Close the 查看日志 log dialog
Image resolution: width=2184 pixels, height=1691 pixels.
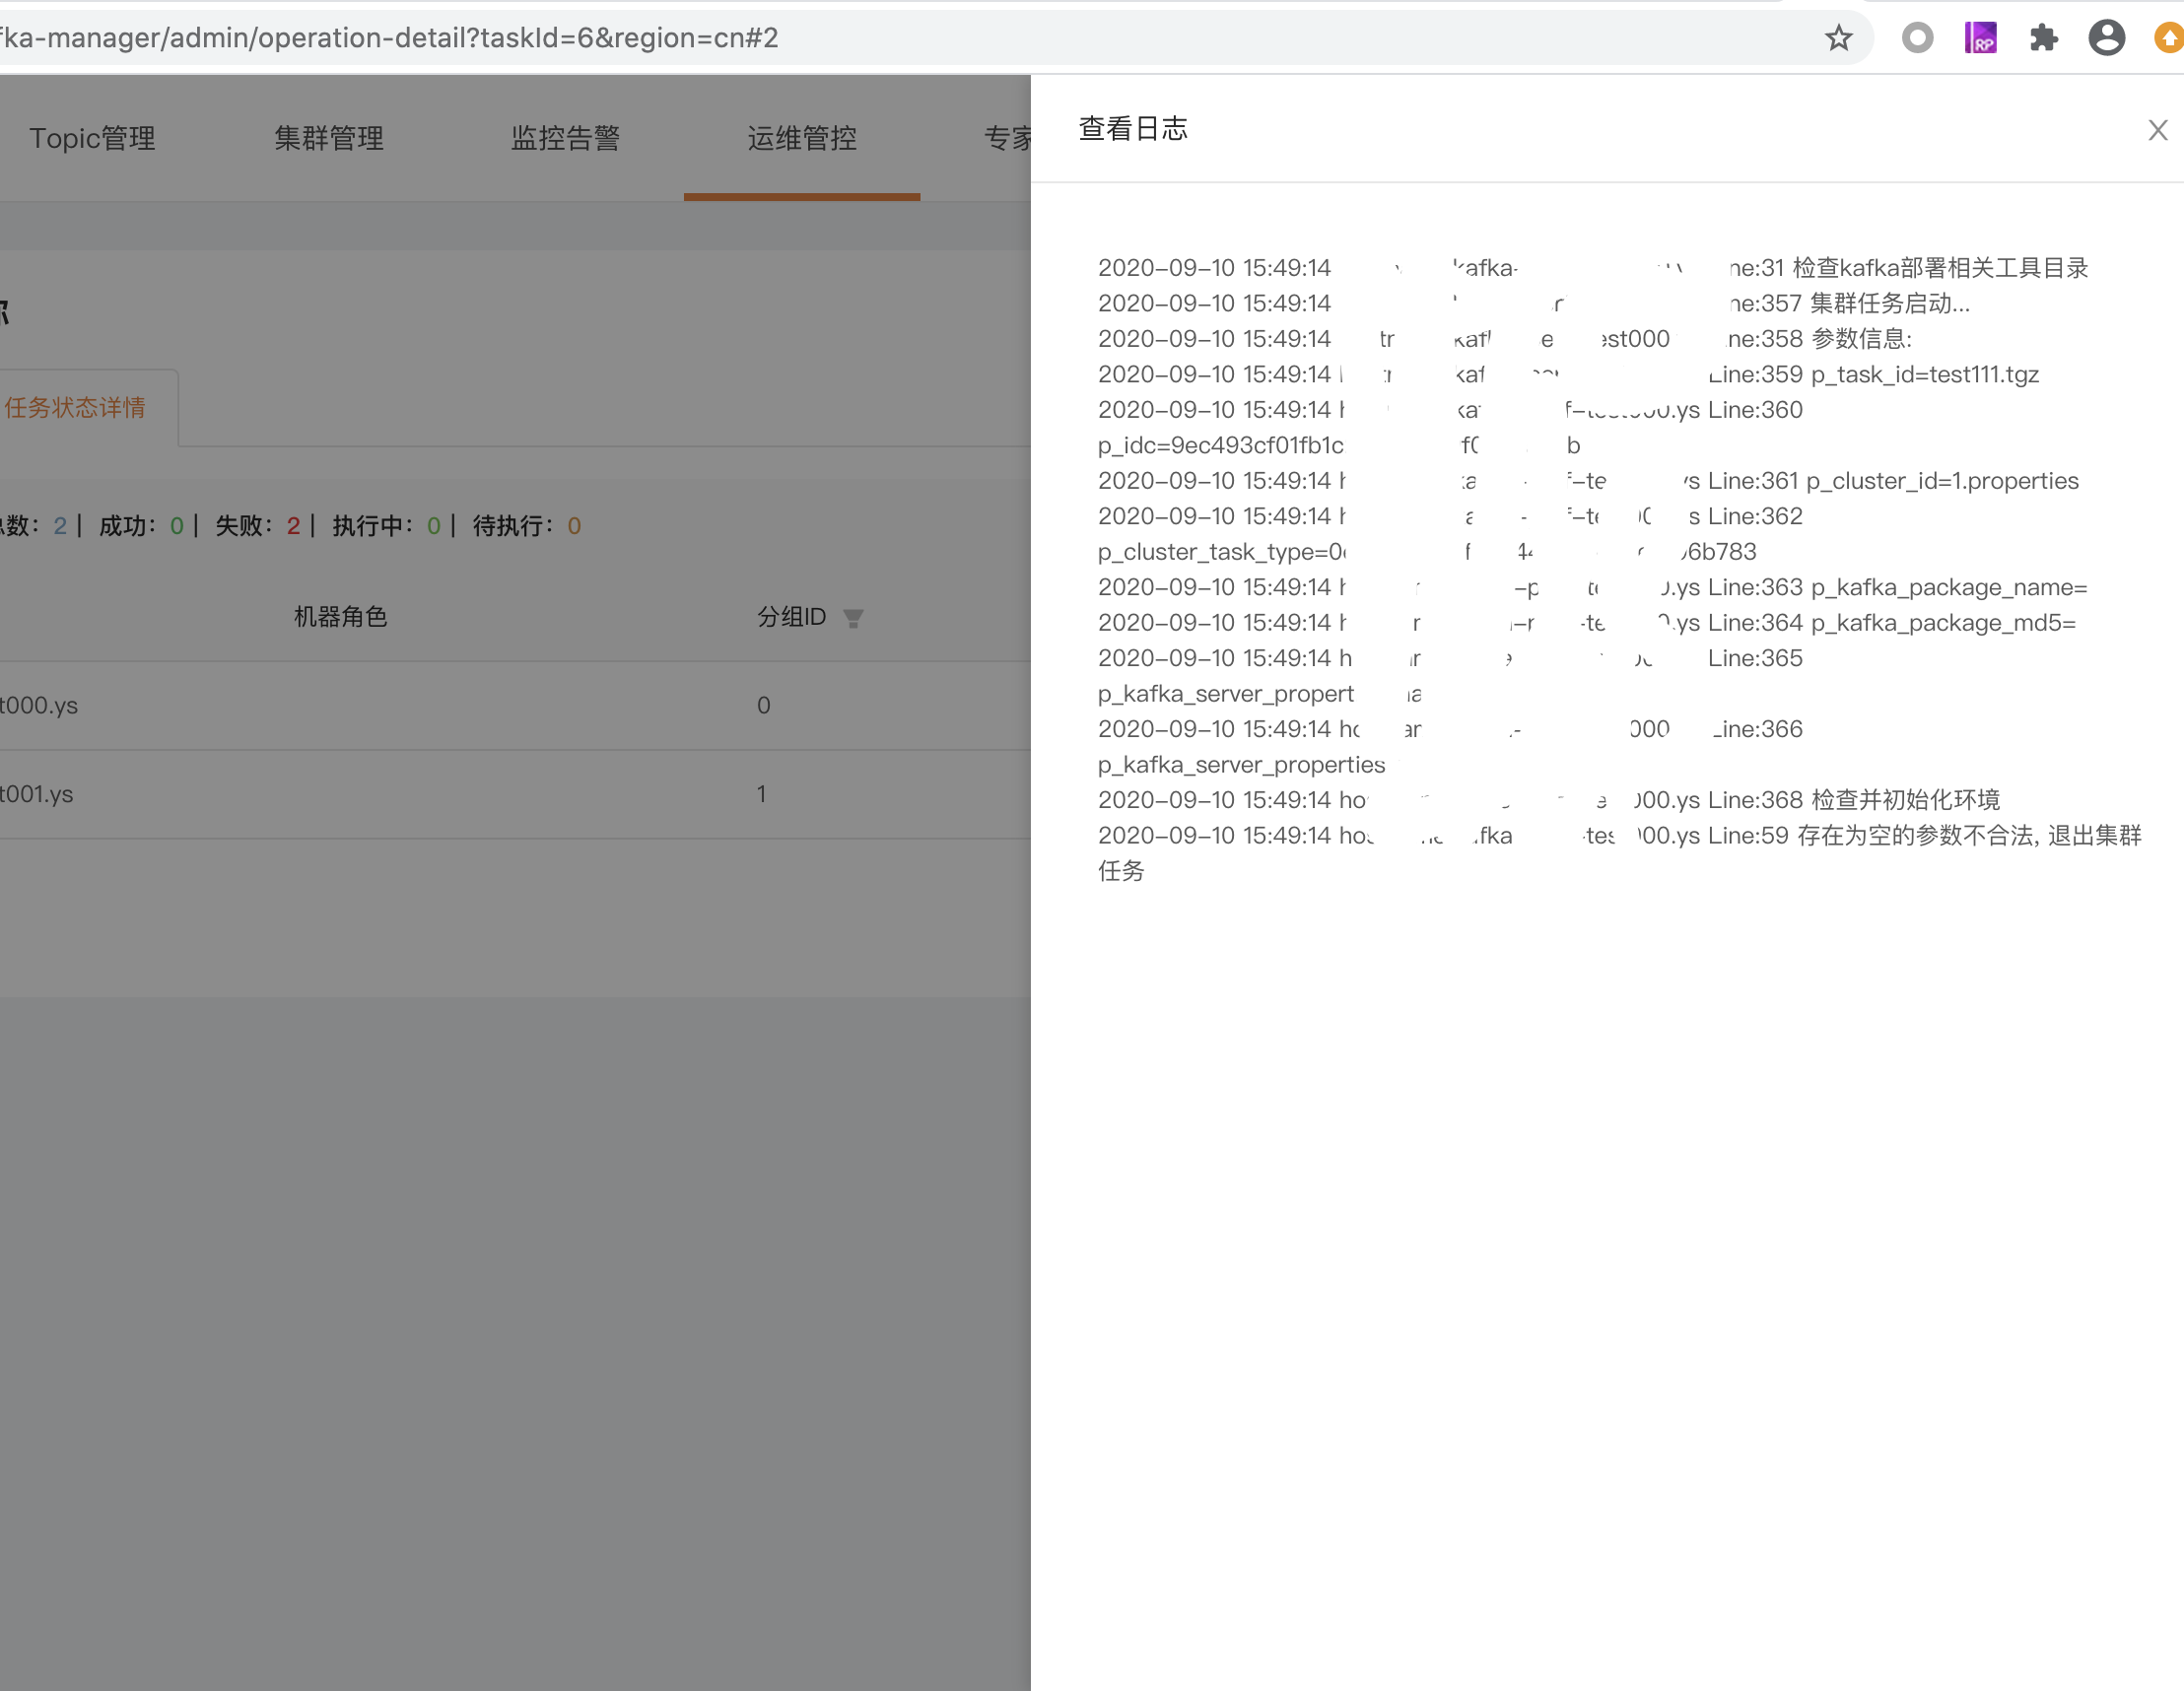tap(2156, 130)
